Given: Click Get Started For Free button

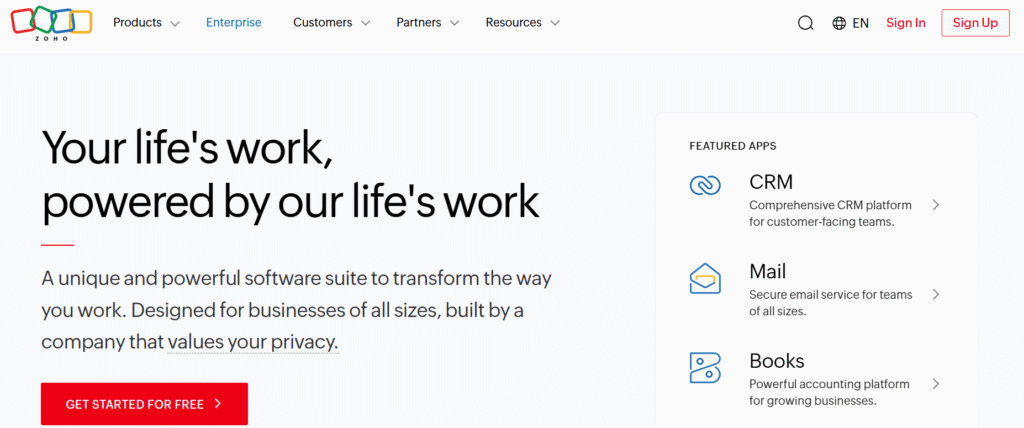Looking at the screenshot, I should 144,404.
